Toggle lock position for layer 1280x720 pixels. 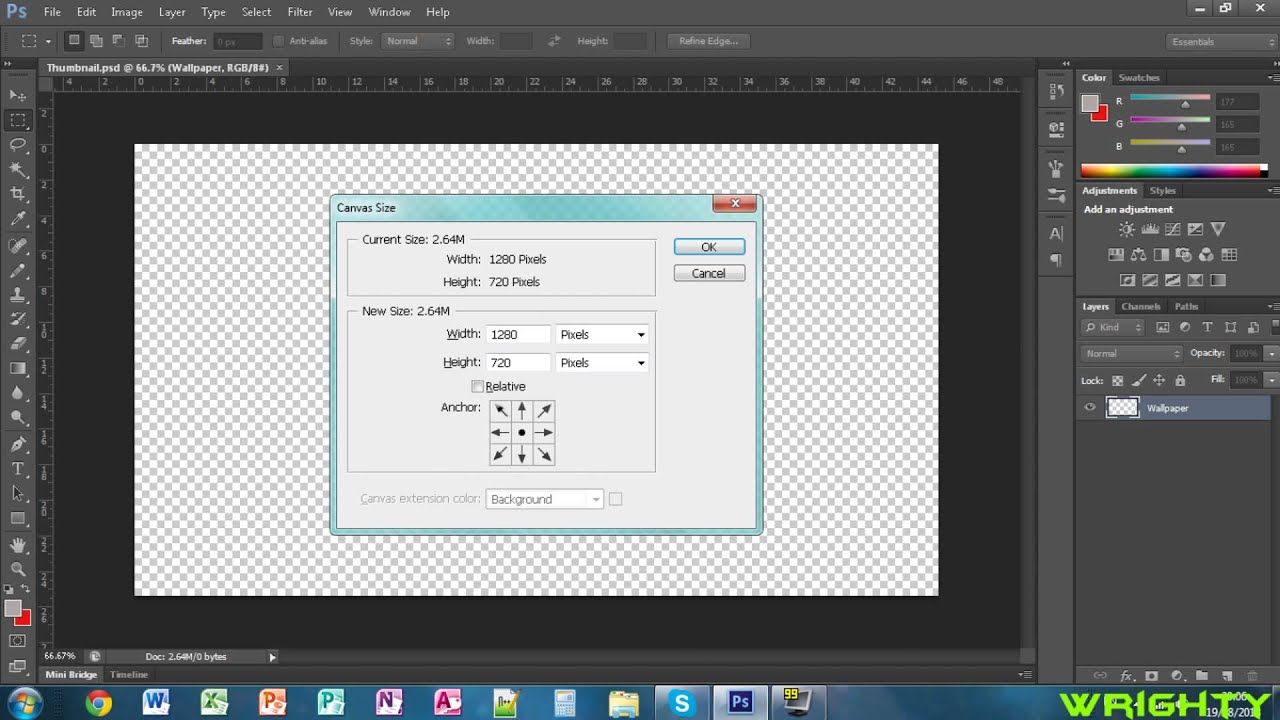1159,380
